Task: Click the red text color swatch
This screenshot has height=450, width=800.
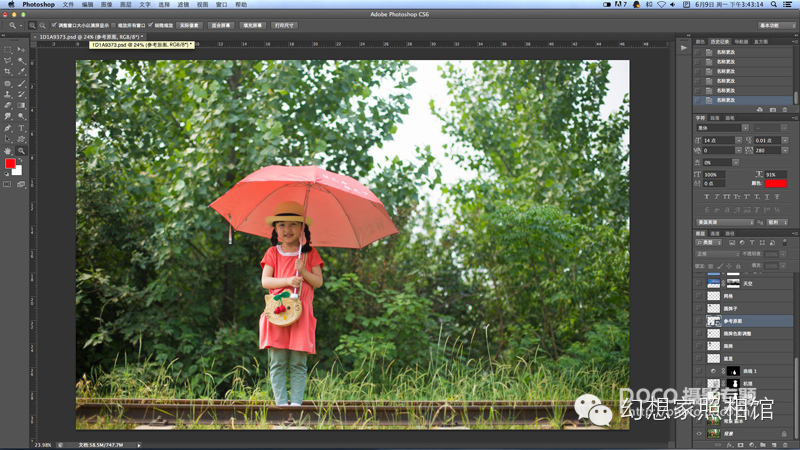Action: pyautogui.click(x=776, y=183)
